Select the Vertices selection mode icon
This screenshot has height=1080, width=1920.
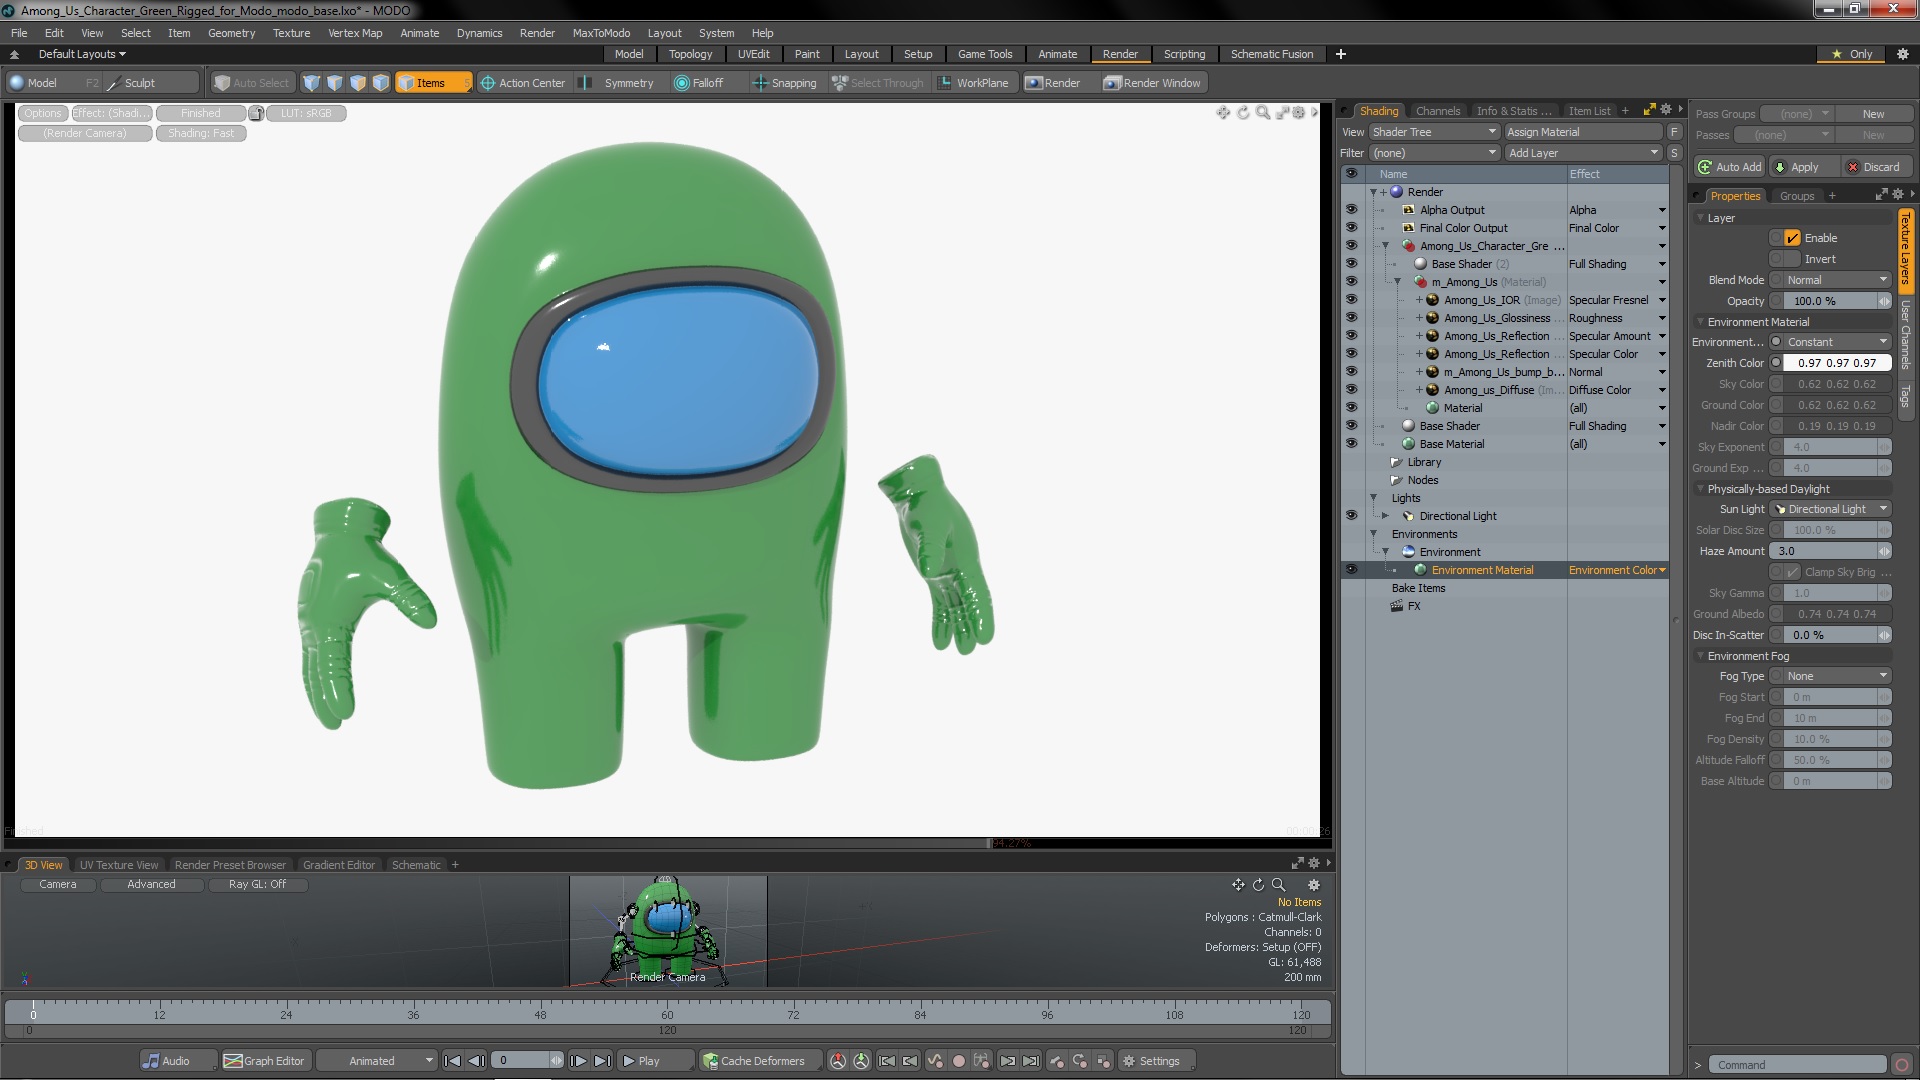(312, 83)
